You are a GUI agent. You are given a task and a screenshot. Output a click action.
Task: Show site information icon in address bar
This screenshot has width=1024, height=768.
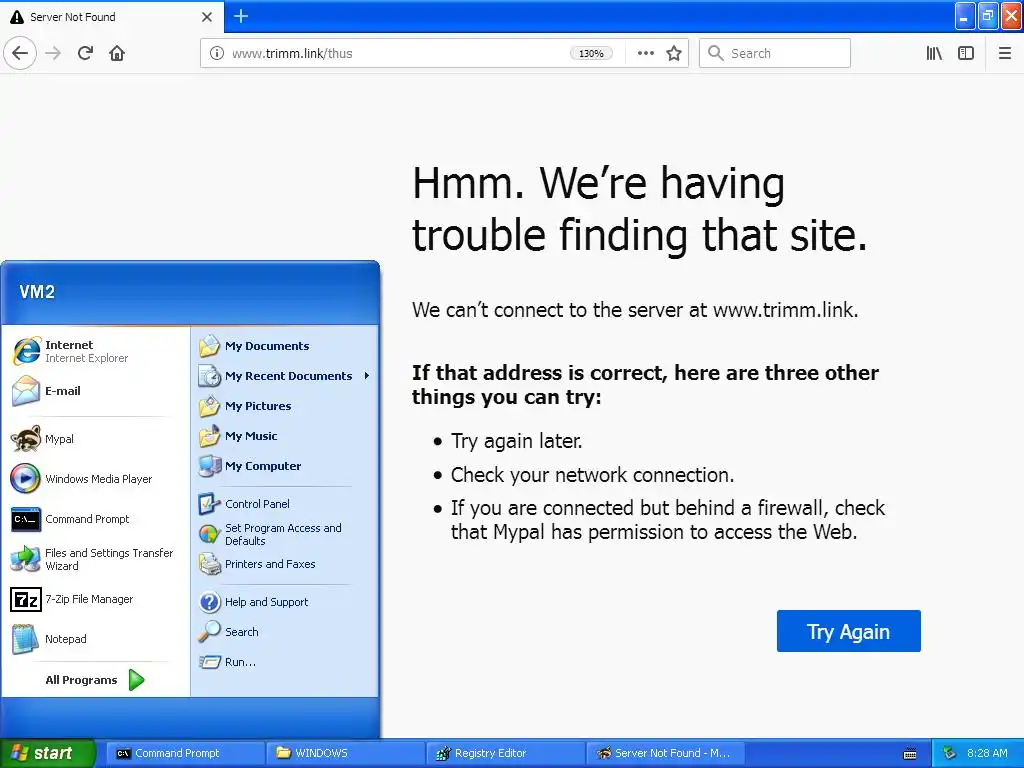click(x=216, y=53)
